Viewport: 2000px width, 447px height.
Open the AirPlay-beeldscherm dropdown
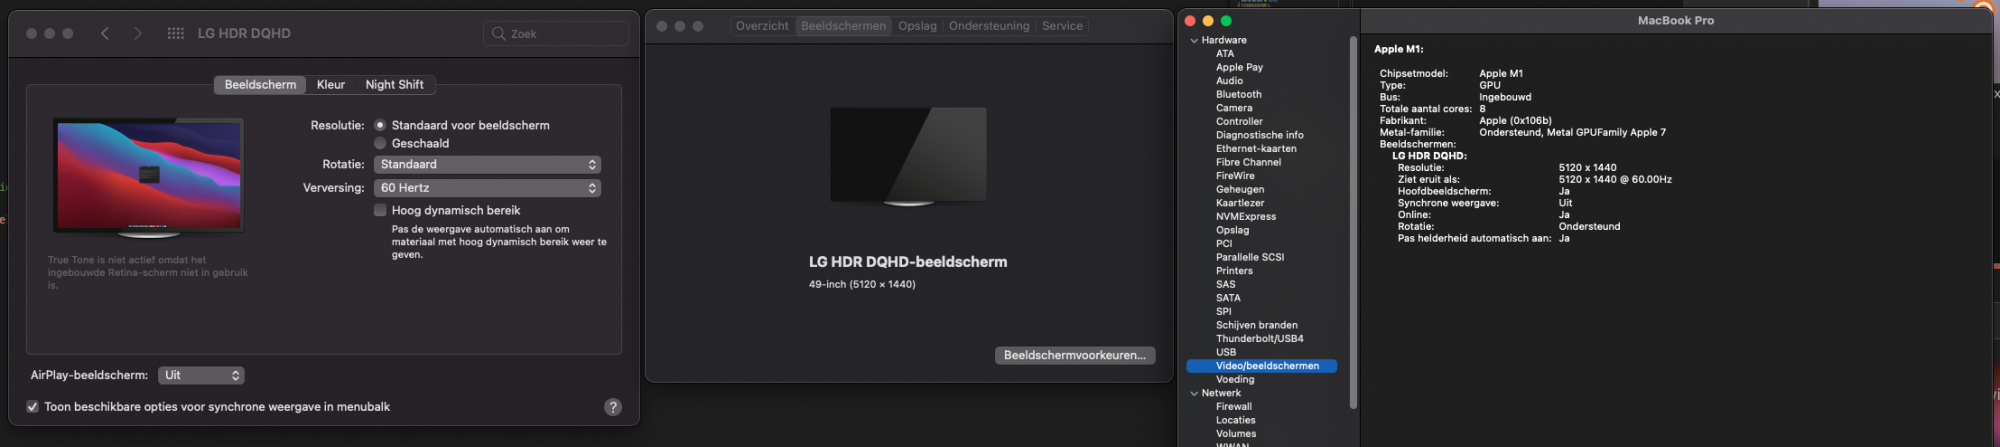201,375
